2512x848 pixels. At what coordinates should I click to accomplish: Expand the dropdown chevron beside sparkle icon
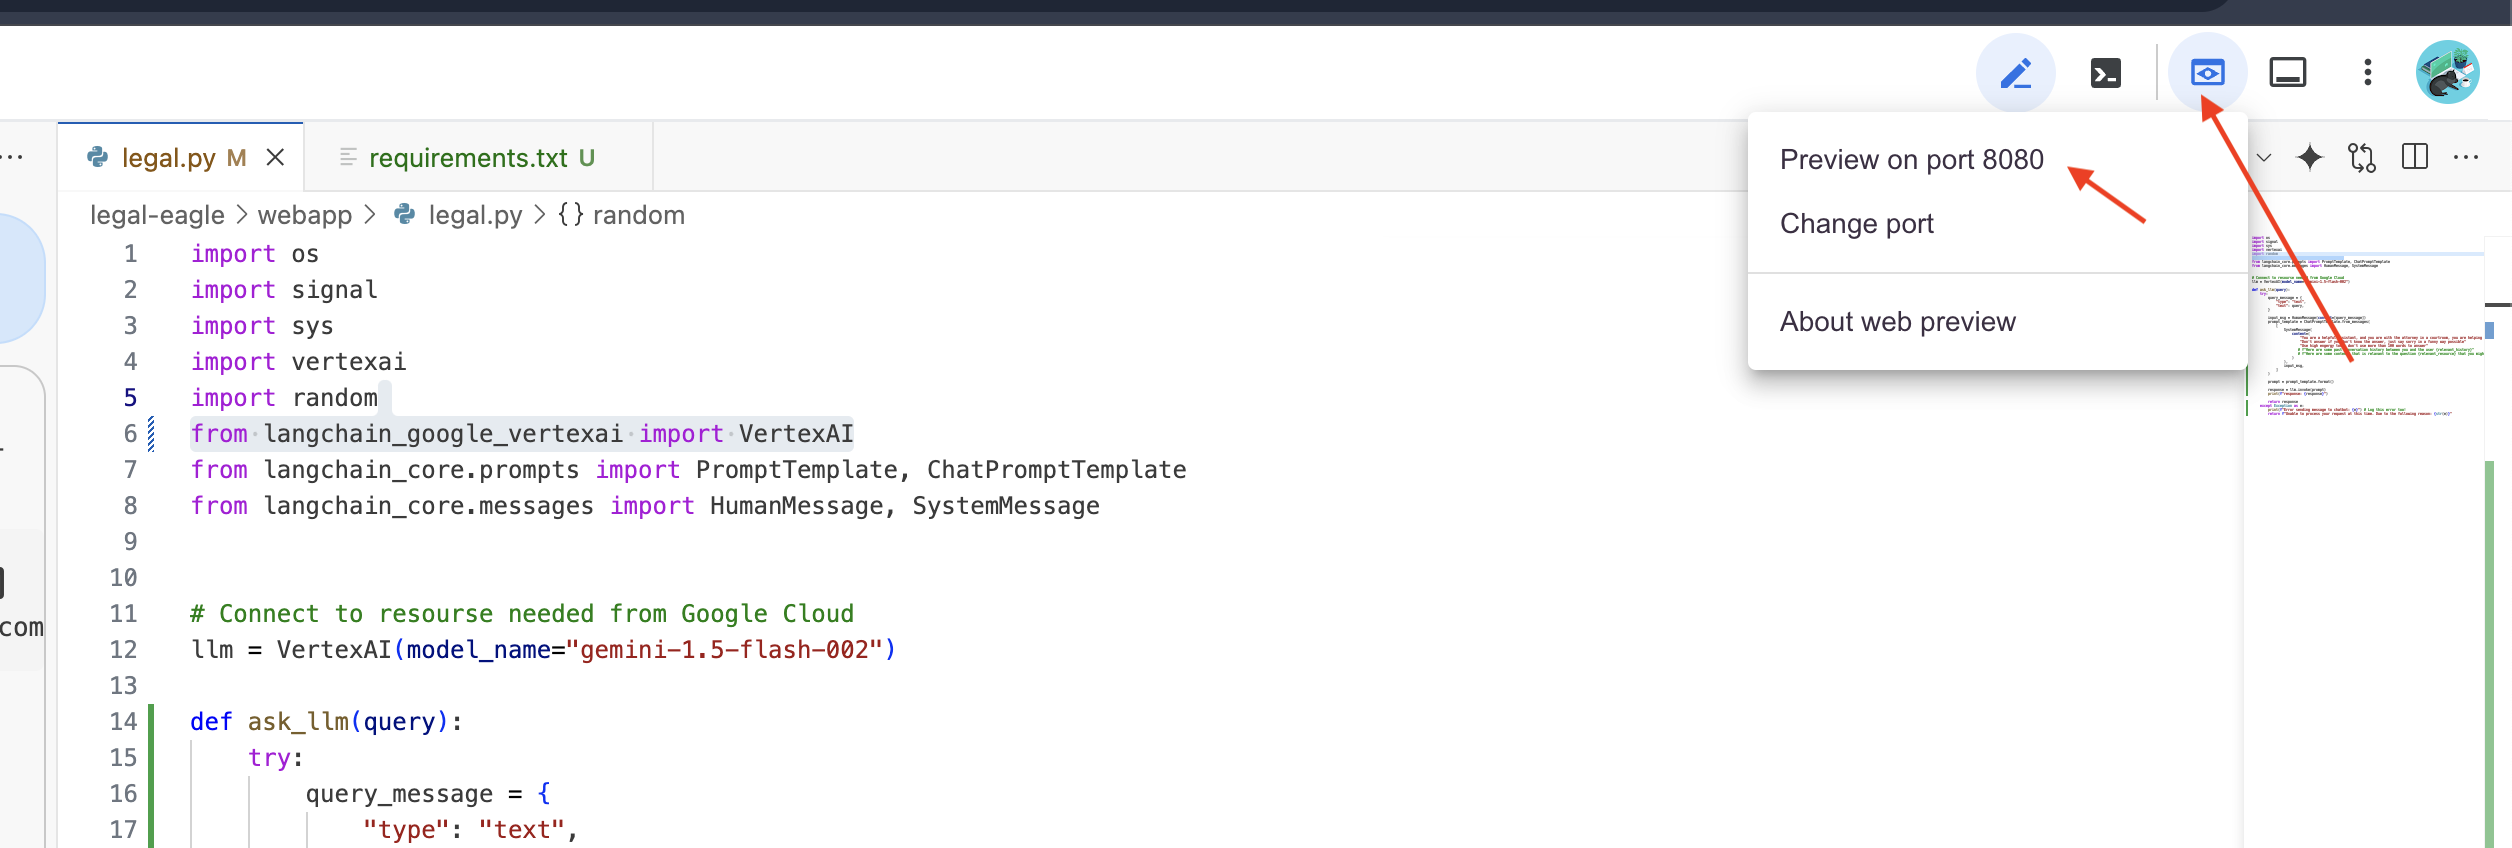pyautogui.click(x=2264, y=158)
